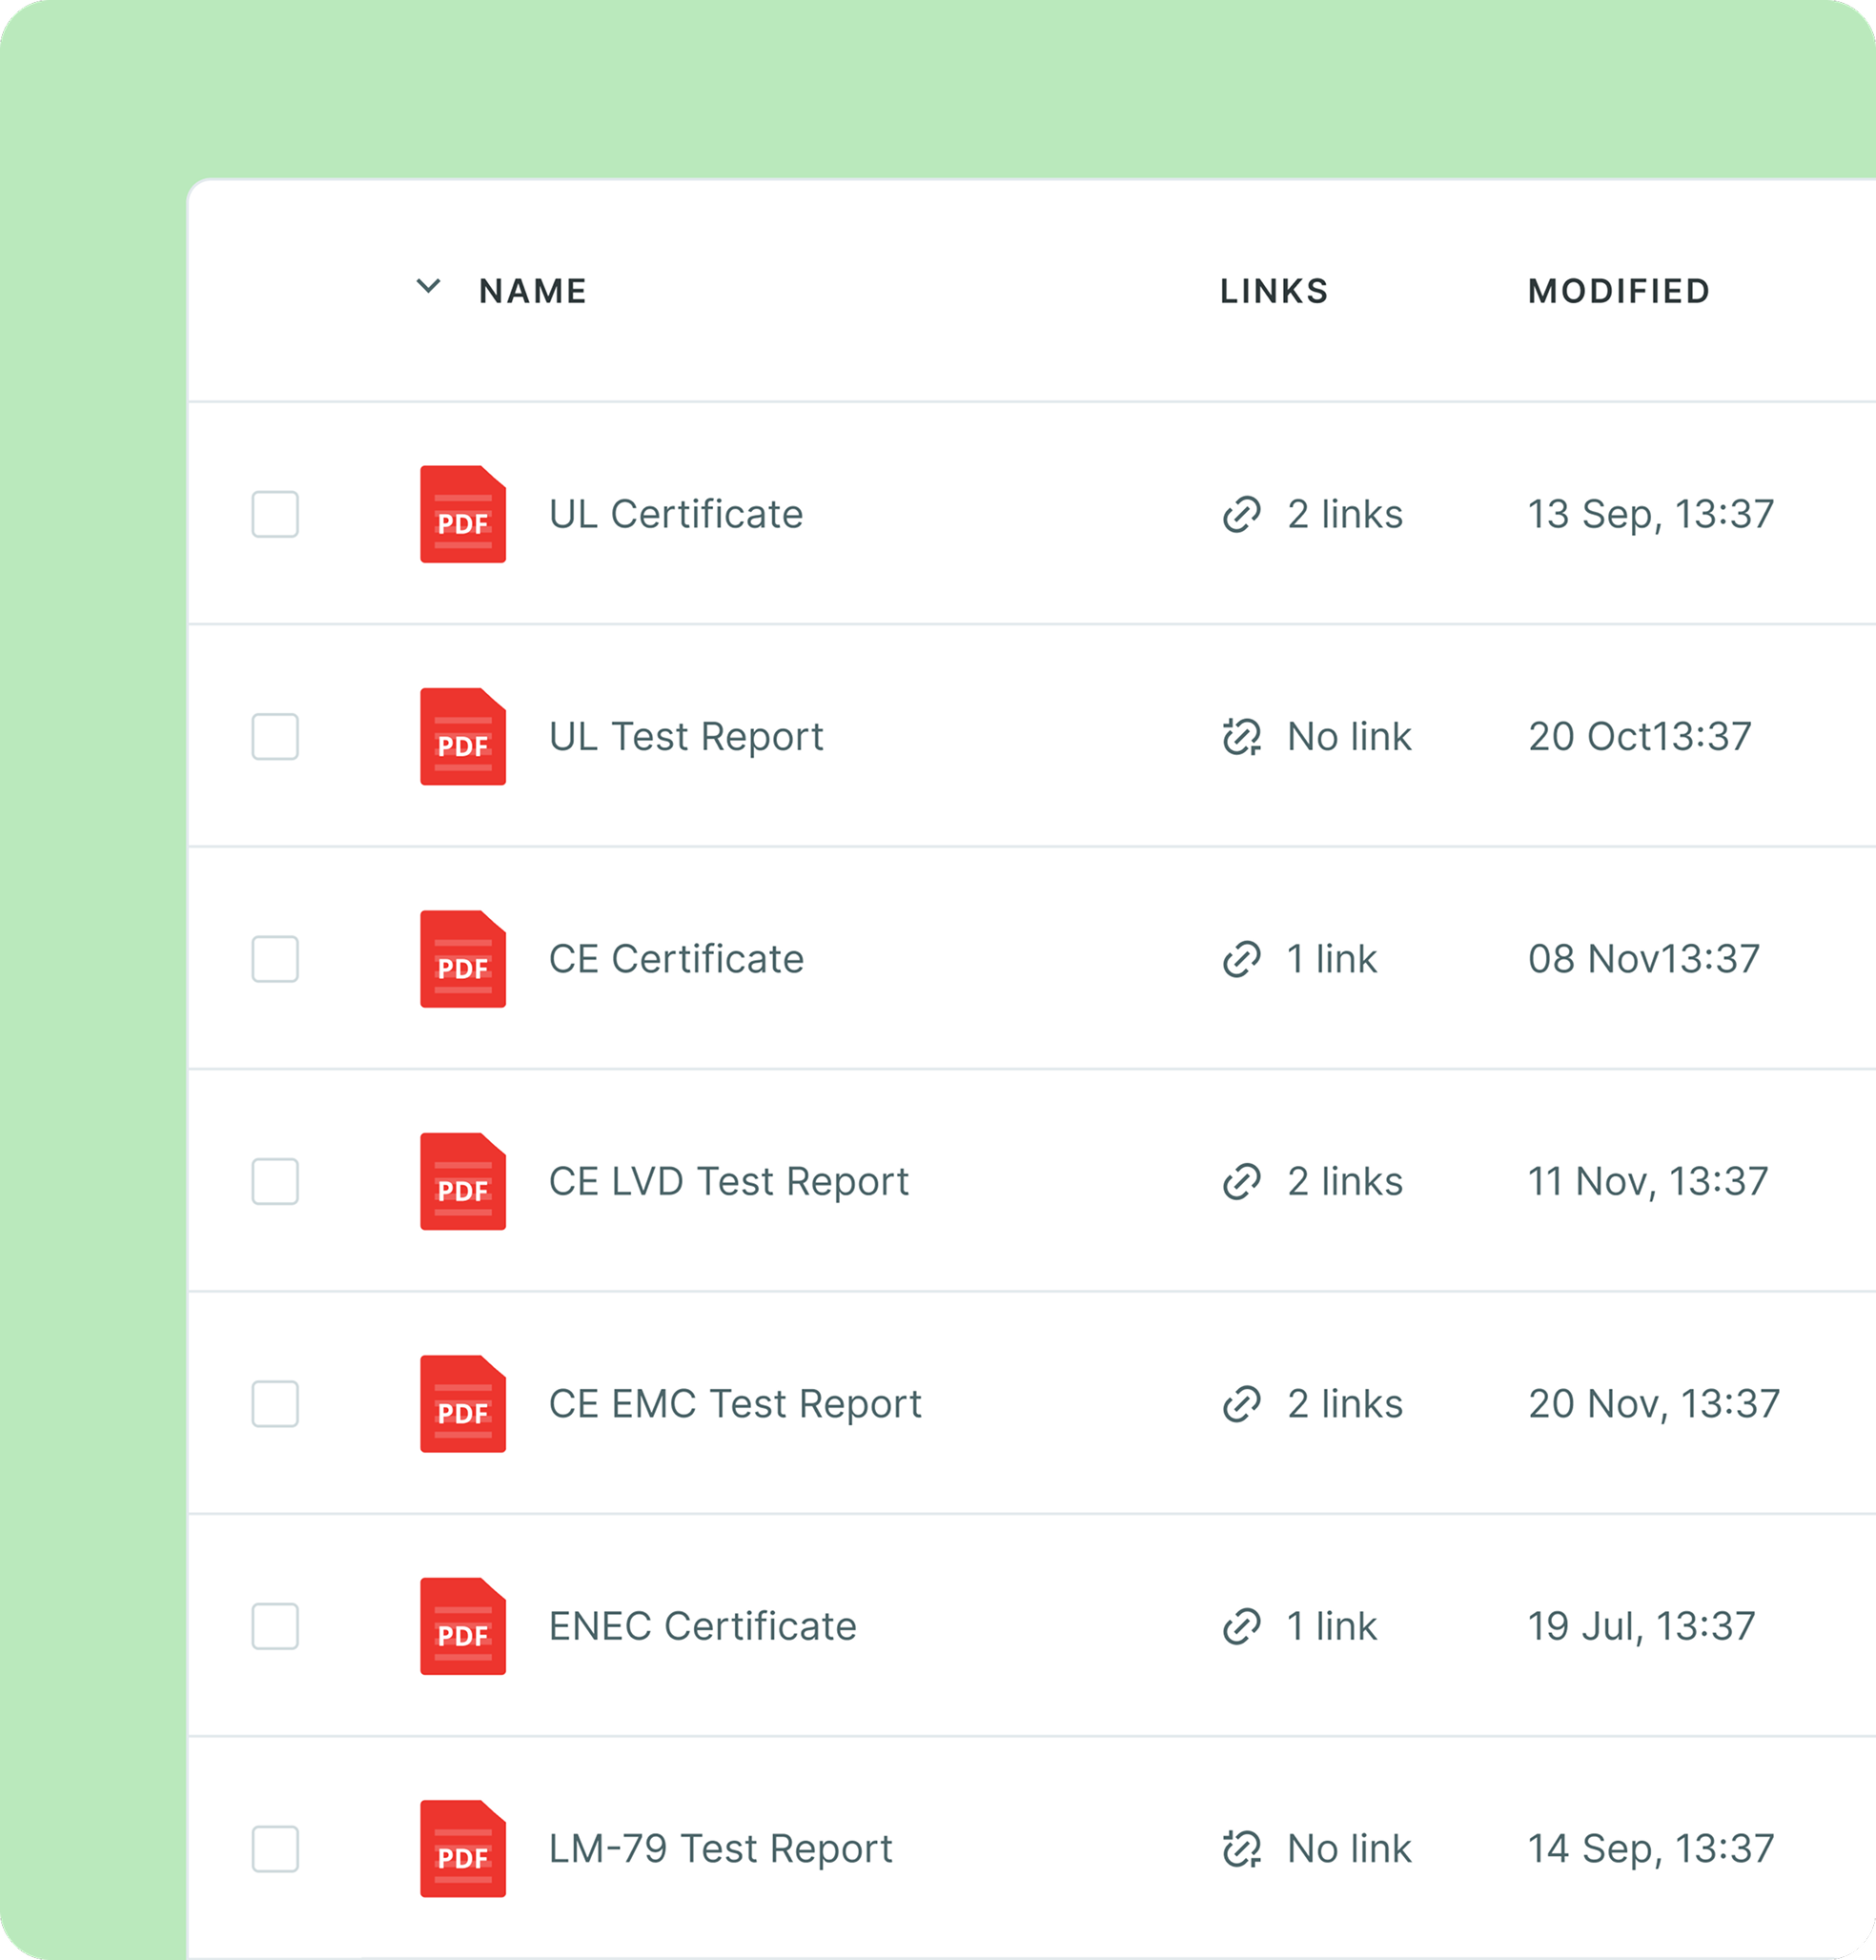Toggle the sort chevron beside NAME
The width and height of the screenshot is (1876, 1960).
(428, 287)
